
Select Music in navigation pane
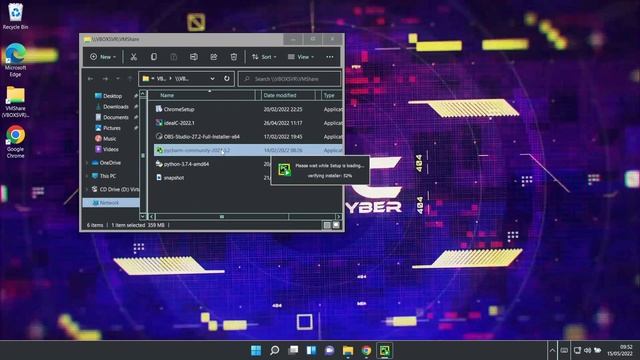[x=109, y=138]
